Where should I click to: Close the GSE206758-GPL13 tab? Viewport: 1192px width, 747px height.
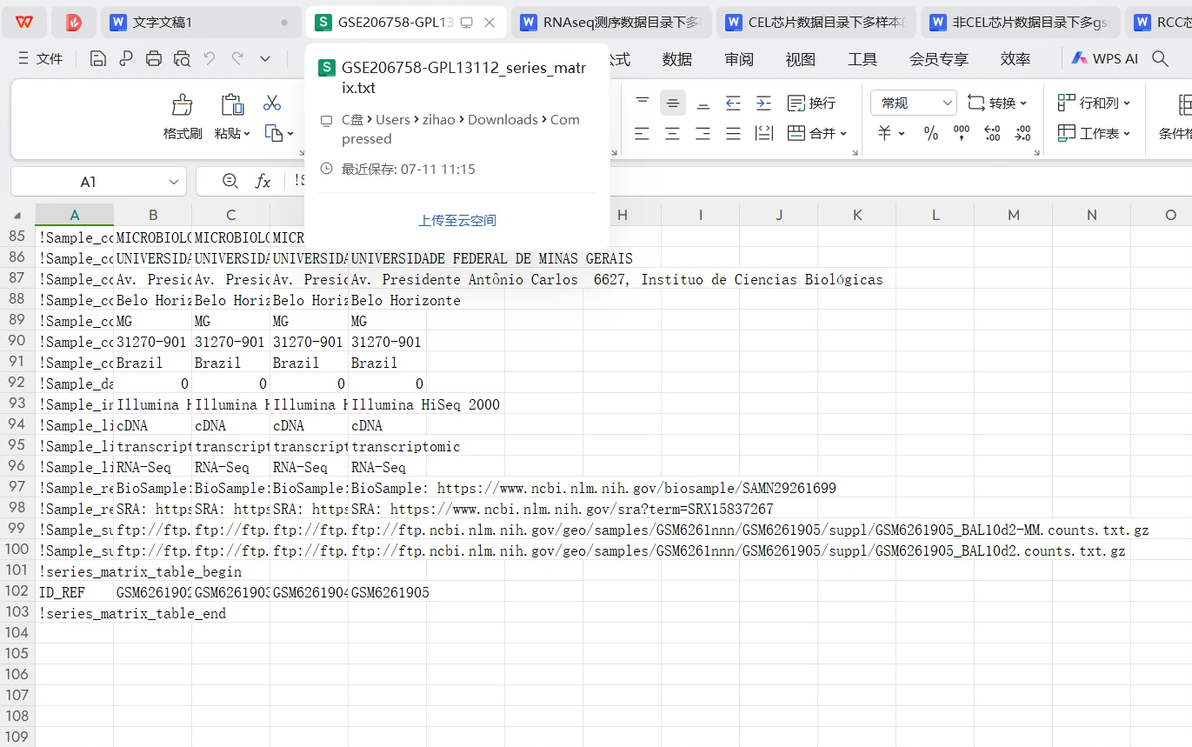point(490,23)
